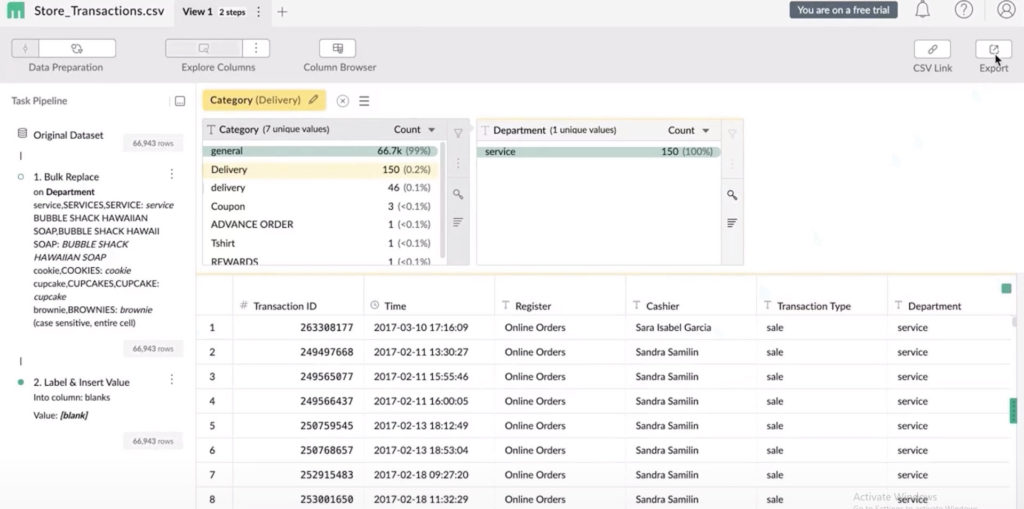This screenshot has width=1024, height=509.
Task: Open the Bulk Replace step options menu
Action: pos(171,175)
